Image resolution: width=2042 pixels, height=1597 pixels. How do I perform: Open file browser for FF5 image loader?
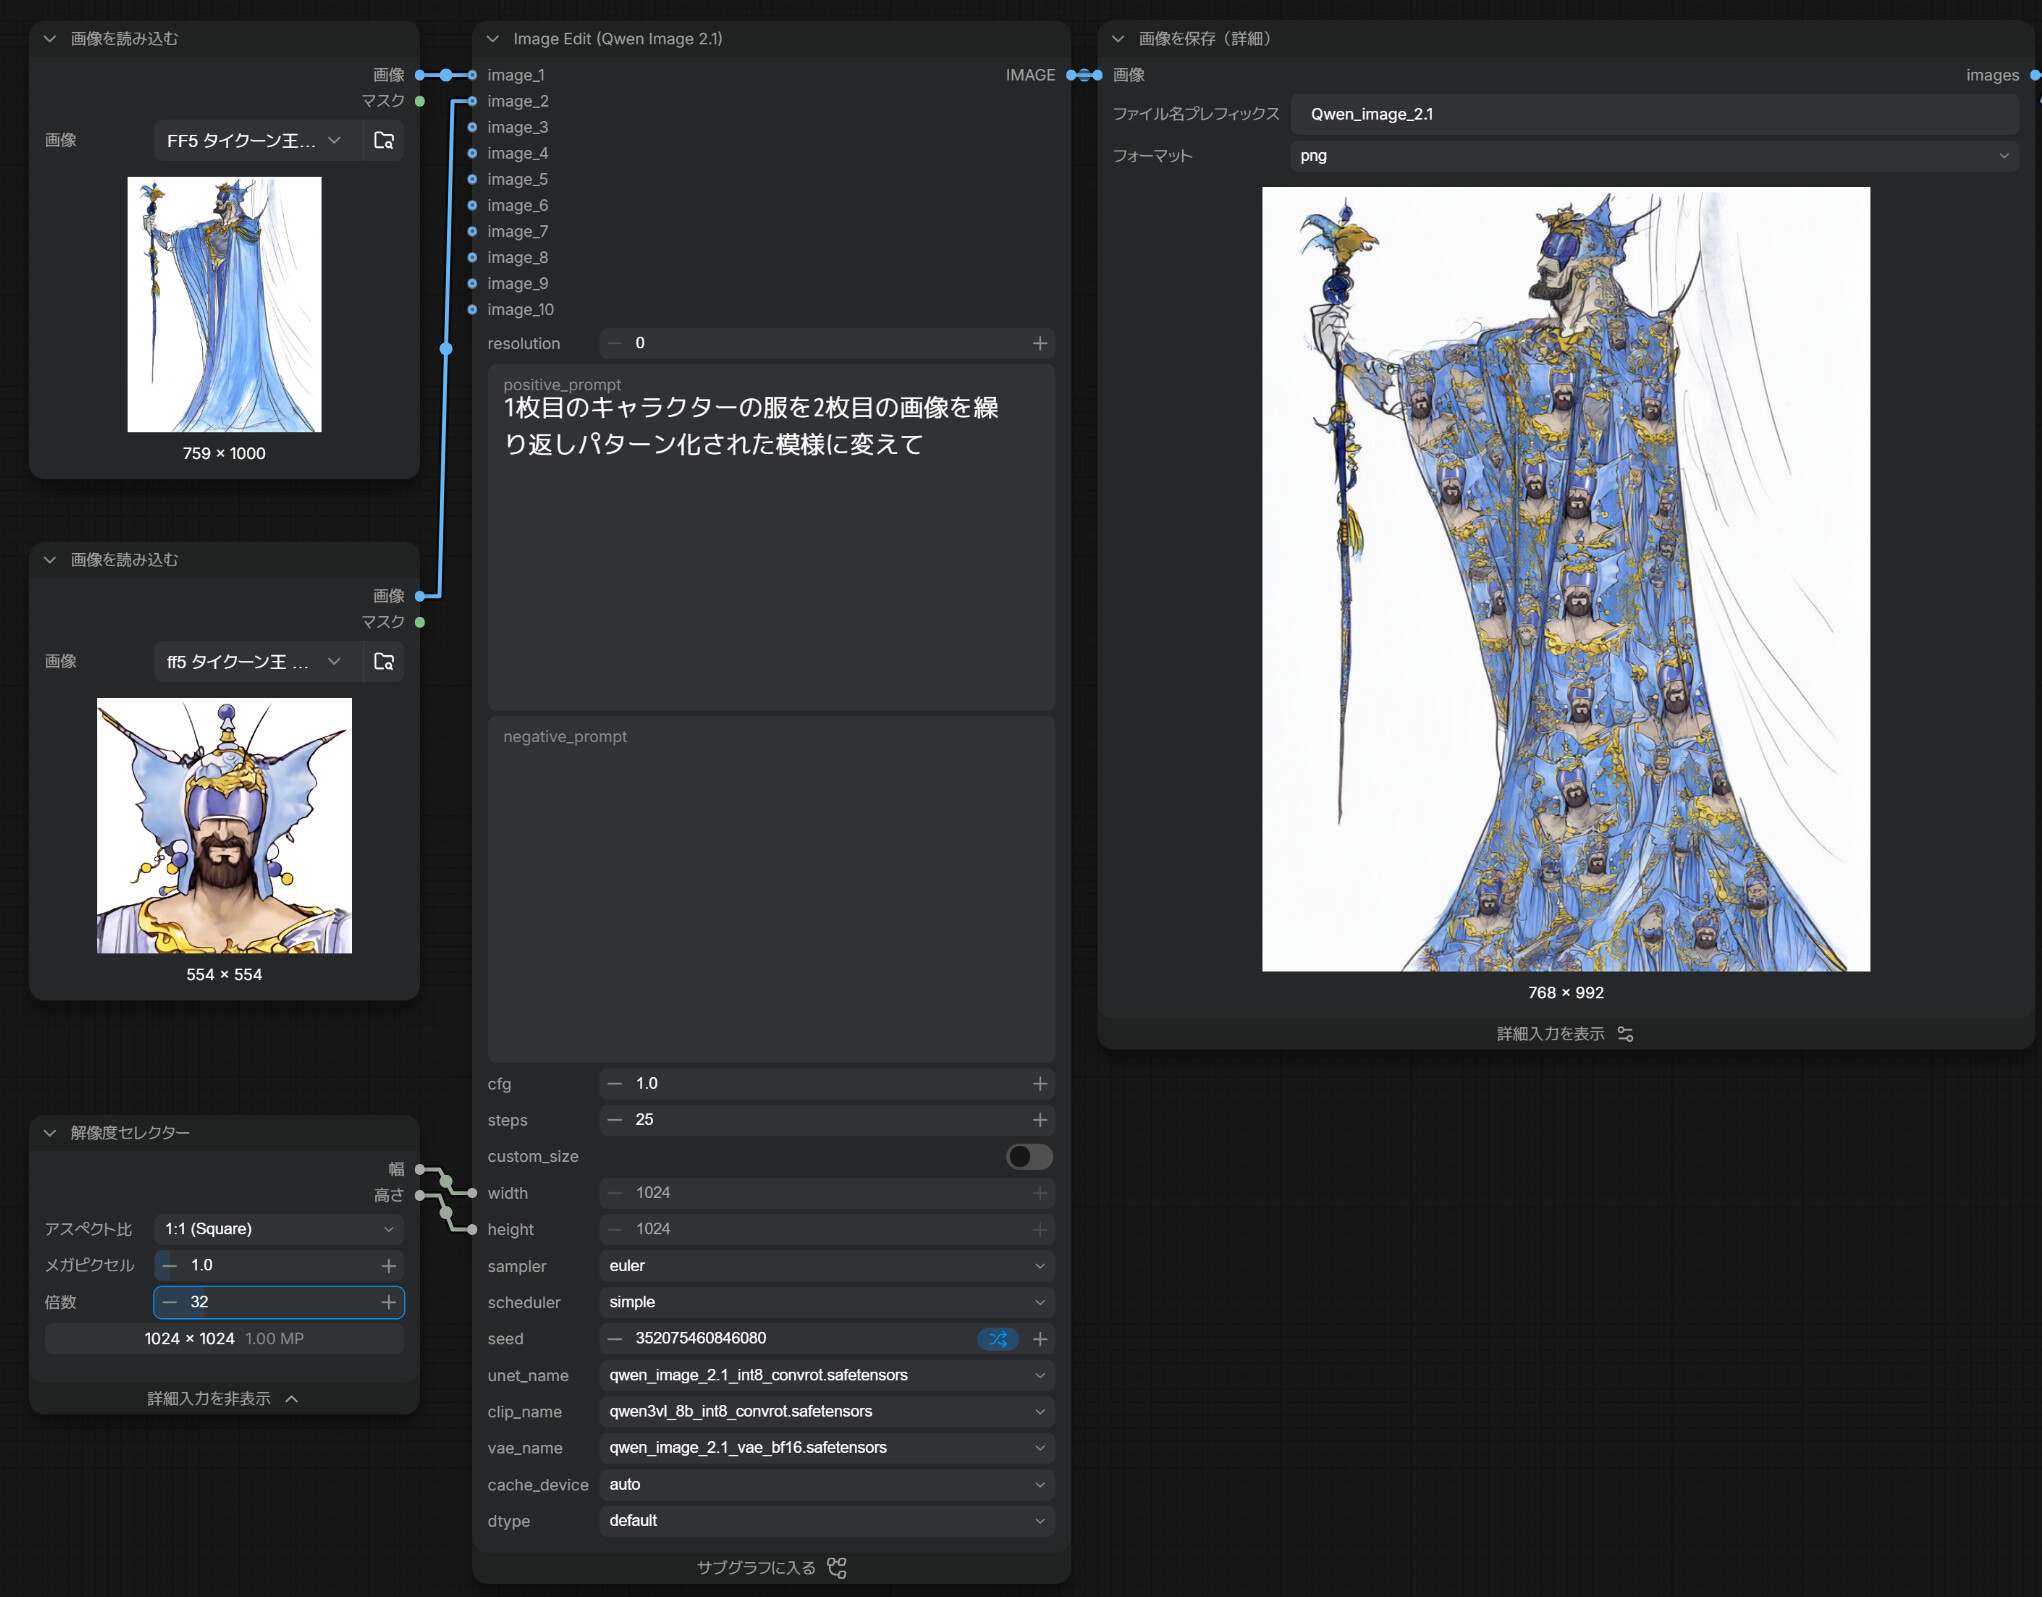(x=384, y=141)
